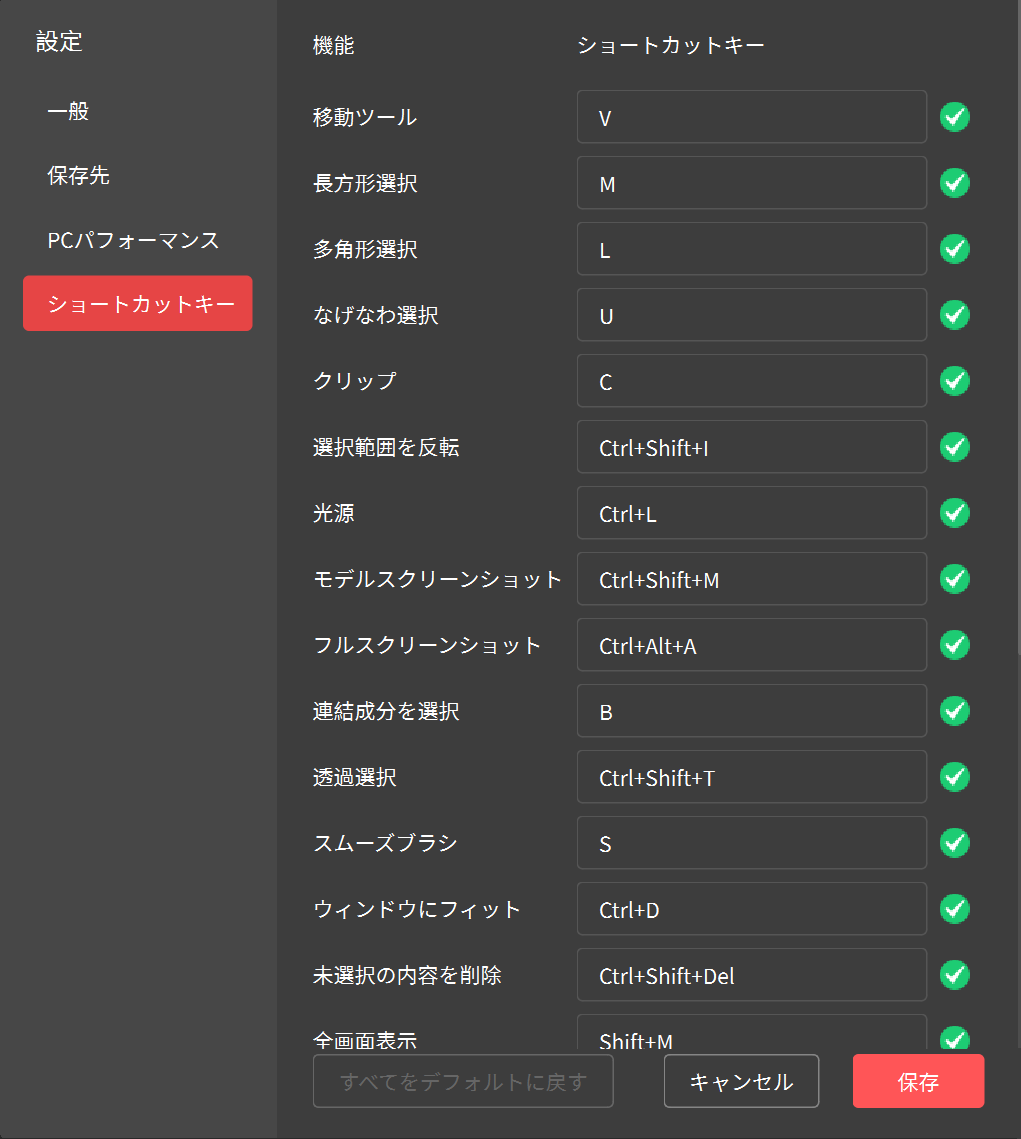Click the キャンセル button
The width and height of the screenshot is (1021, 1139).
point(741,1081)
